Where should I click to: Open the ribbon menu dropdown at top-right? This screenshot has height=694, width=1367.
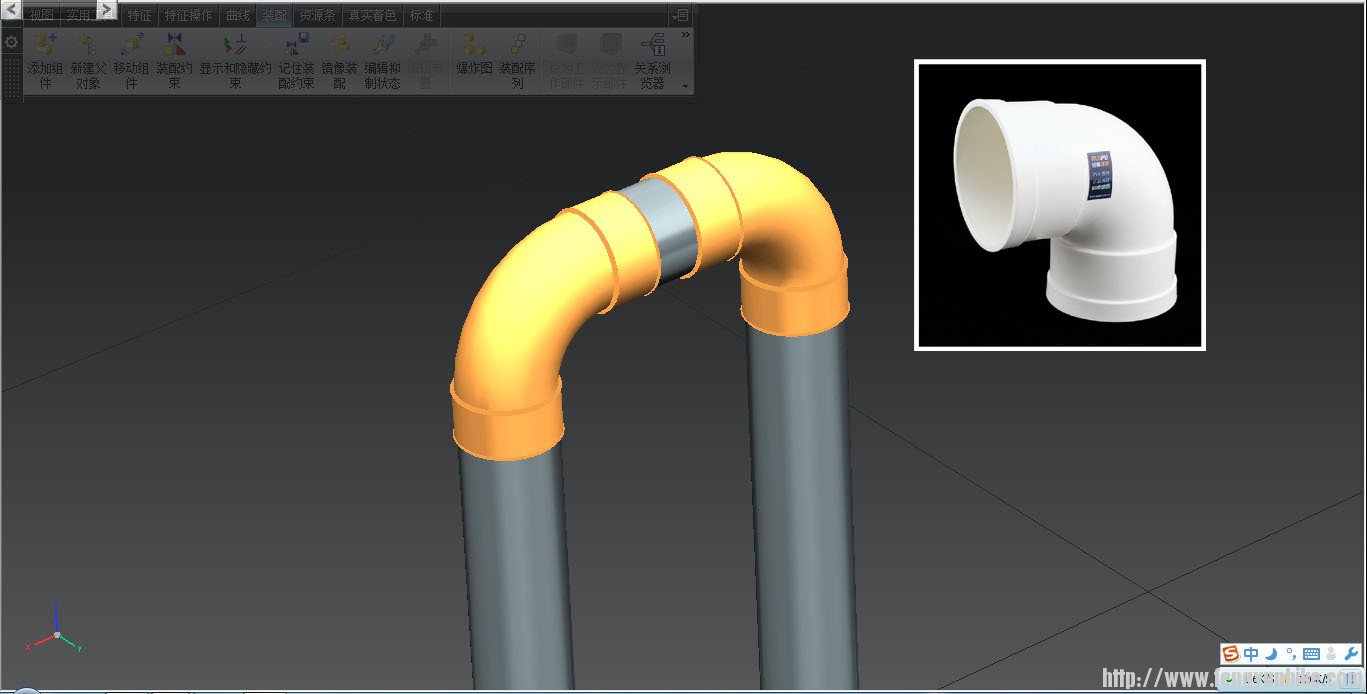680,15
